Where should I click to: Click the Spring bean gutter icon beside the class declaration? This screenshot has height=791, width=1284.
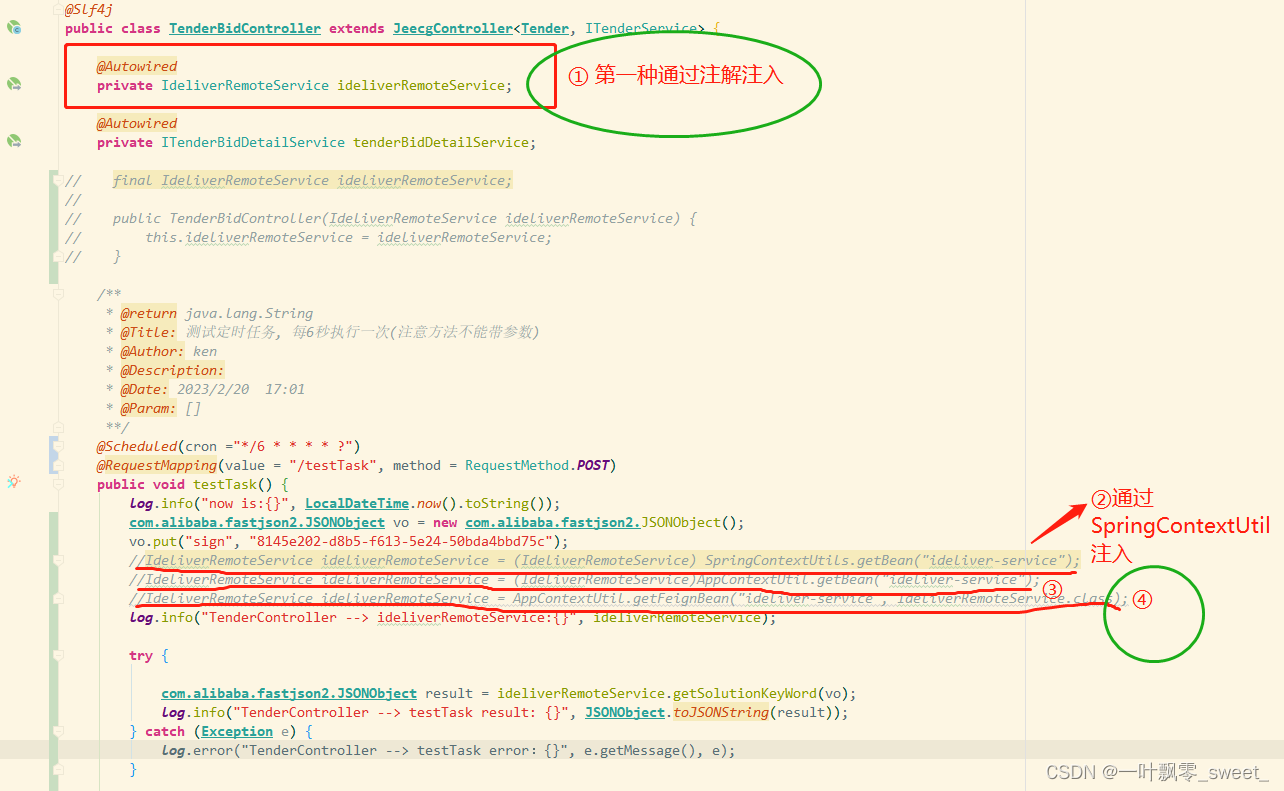15,29
